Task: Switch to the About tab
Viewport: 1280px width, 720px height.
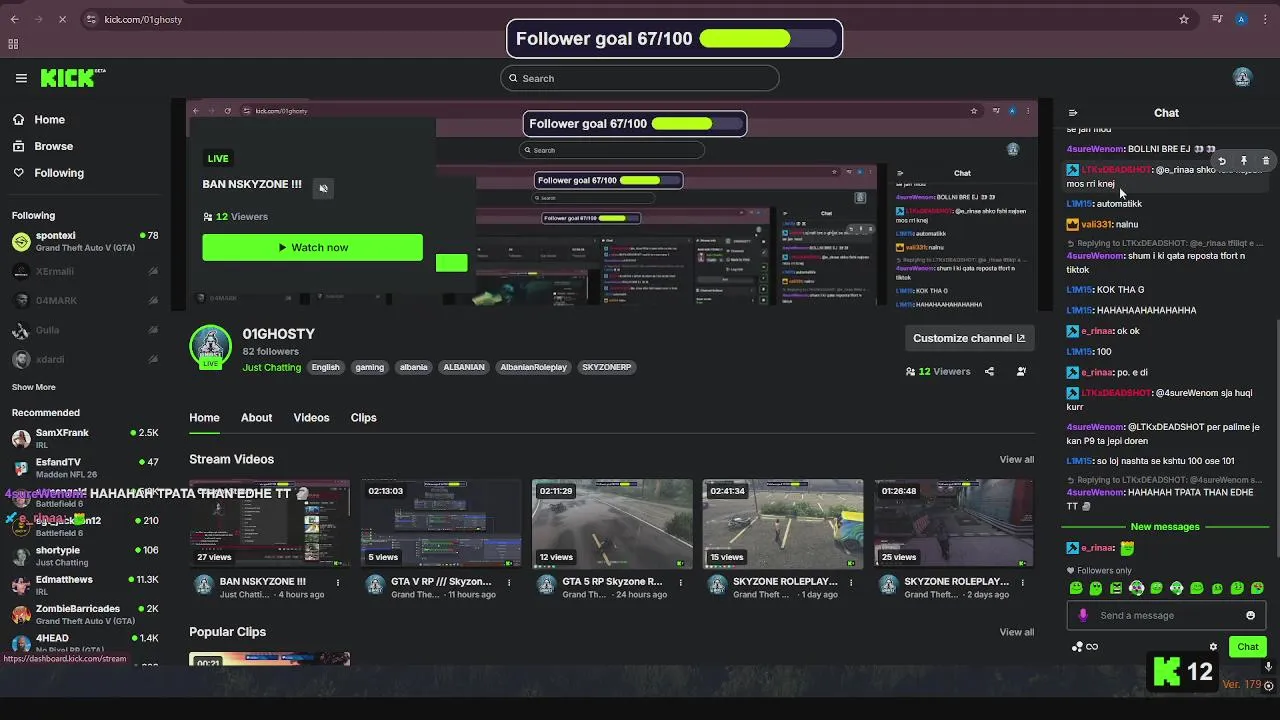Action: [256, 418]
